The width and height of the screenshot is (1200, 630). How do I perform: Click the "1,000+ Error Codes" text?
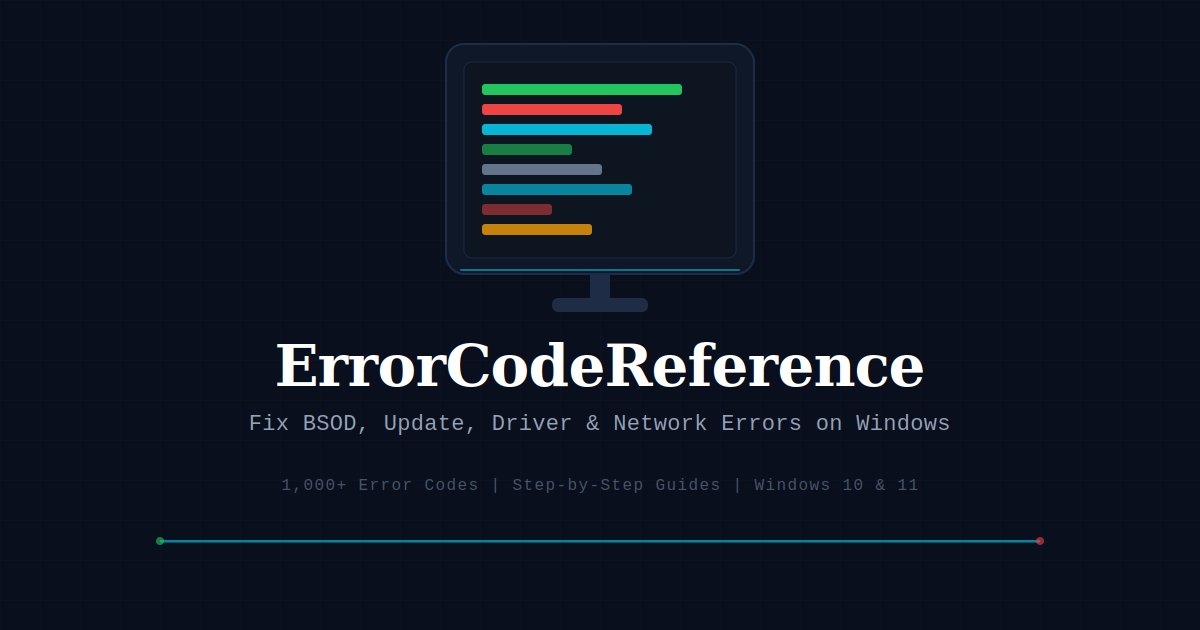pyautogui.click(x=380, y=485)
